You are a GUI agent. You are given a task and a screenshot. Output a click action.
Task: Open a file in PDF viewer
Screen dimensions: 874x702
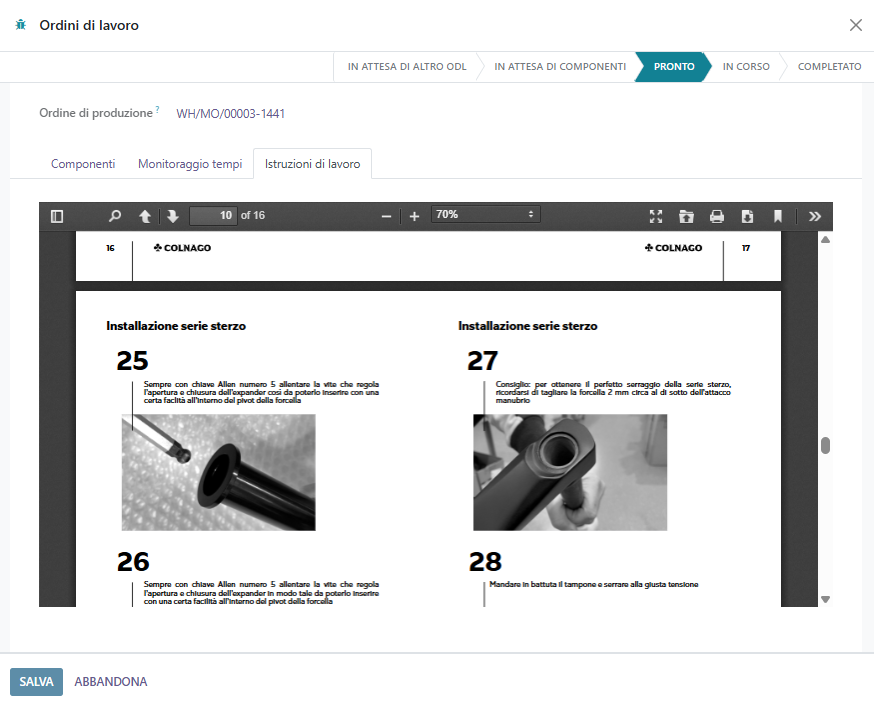coord(686,216)
